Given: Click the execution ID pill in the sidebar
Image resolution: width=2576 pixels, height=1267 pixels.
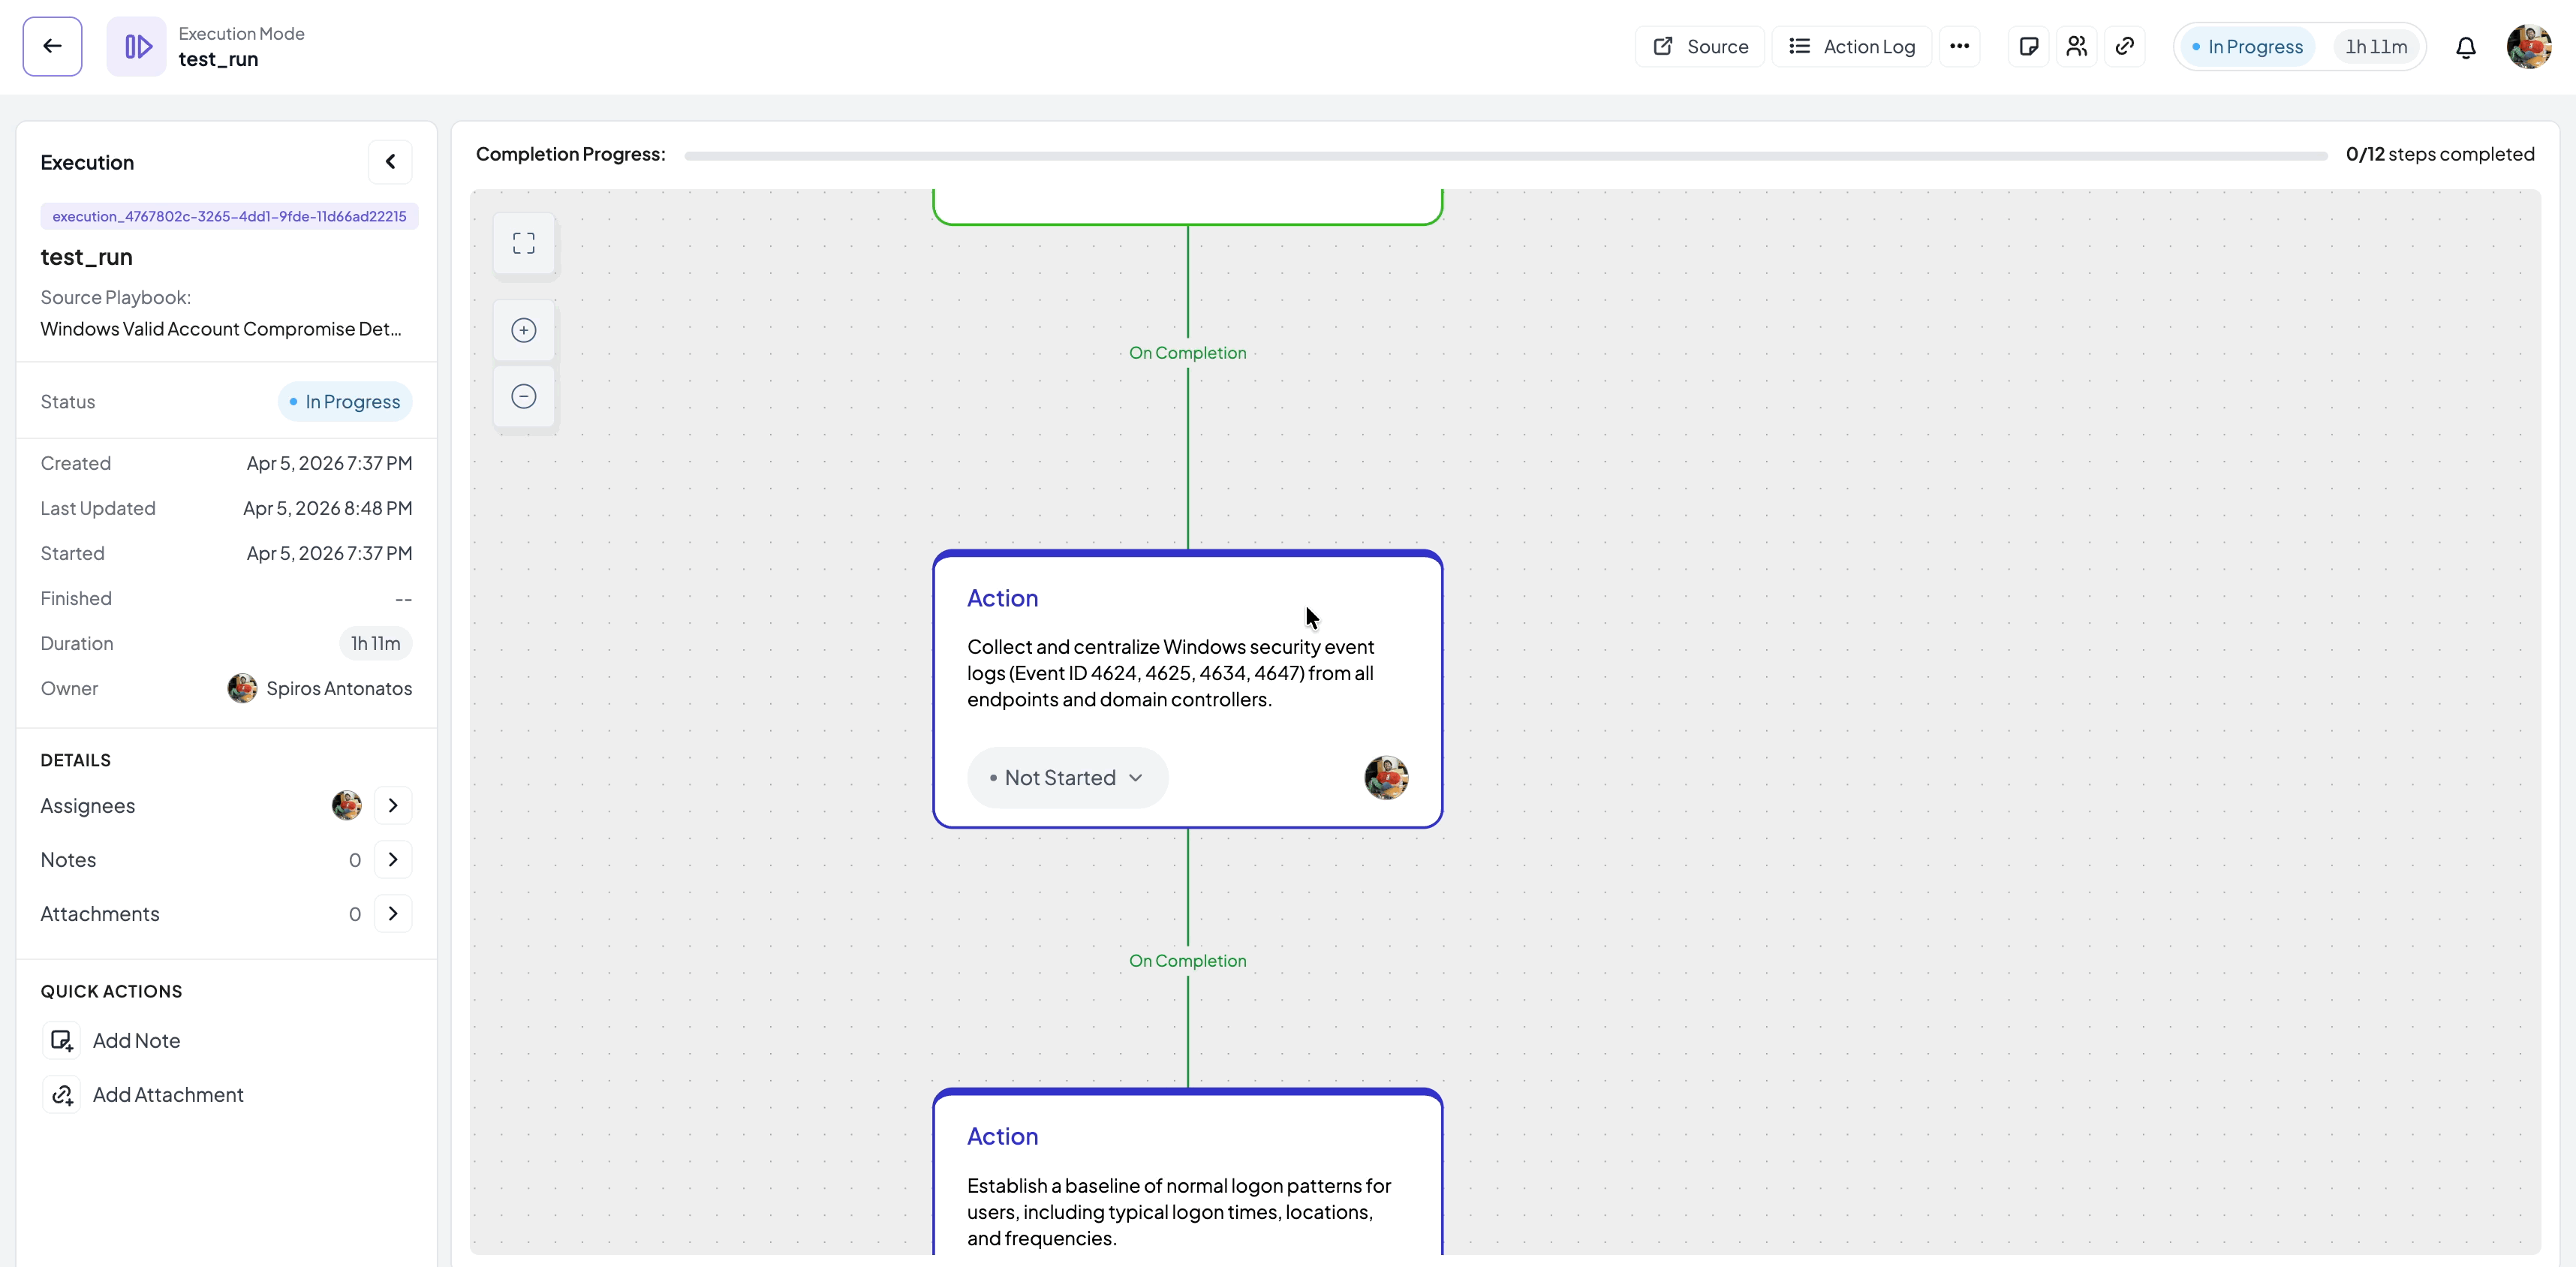Looking at the screenshot, I should 228,215.
